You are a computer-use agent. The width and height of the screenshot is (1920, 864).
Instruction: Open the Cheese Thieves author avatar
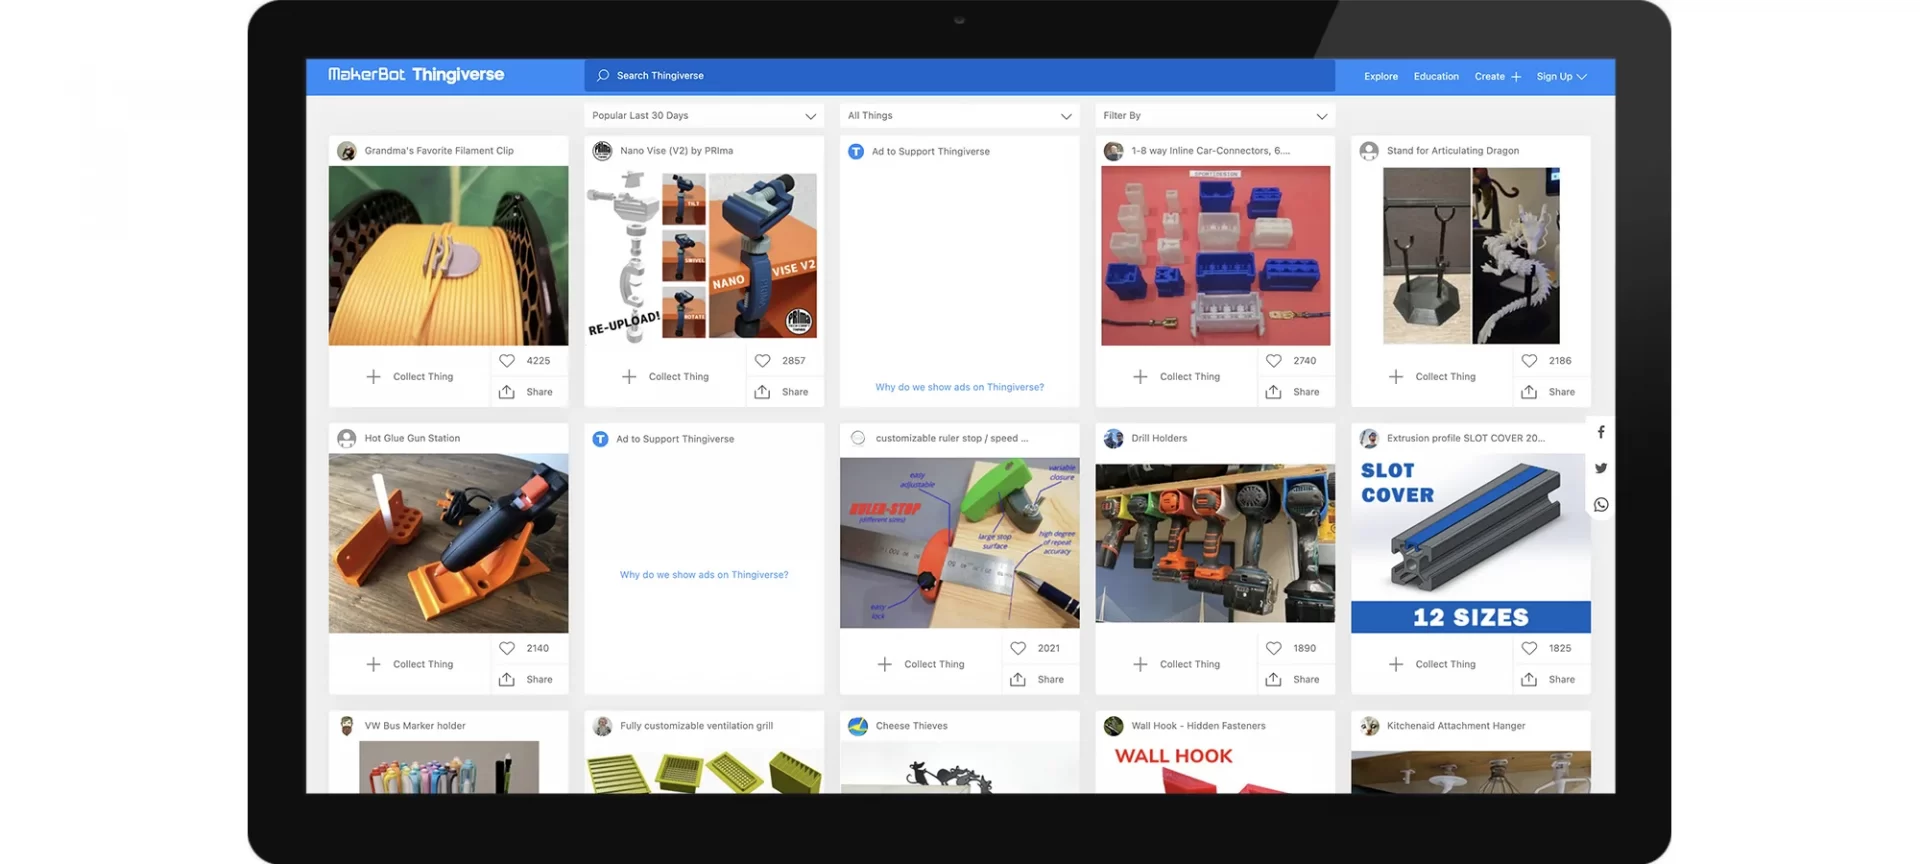tap(858, 727)
